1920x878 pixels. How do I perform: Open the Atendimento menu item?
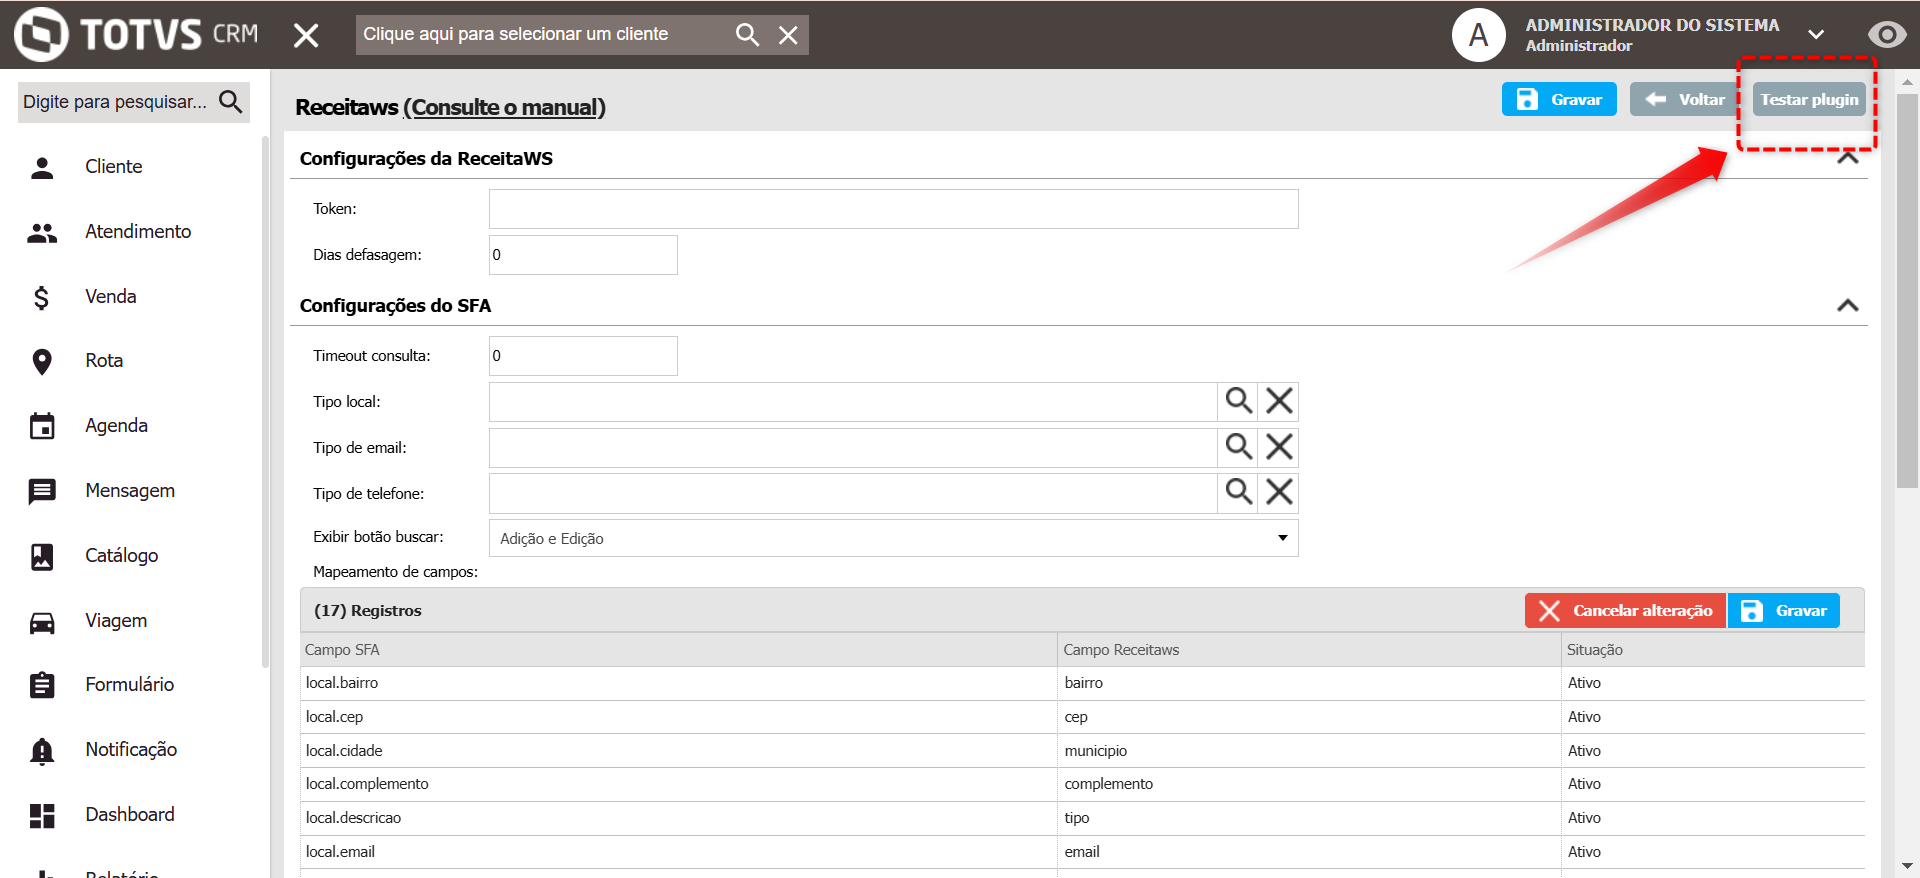(x=137, y=232)
